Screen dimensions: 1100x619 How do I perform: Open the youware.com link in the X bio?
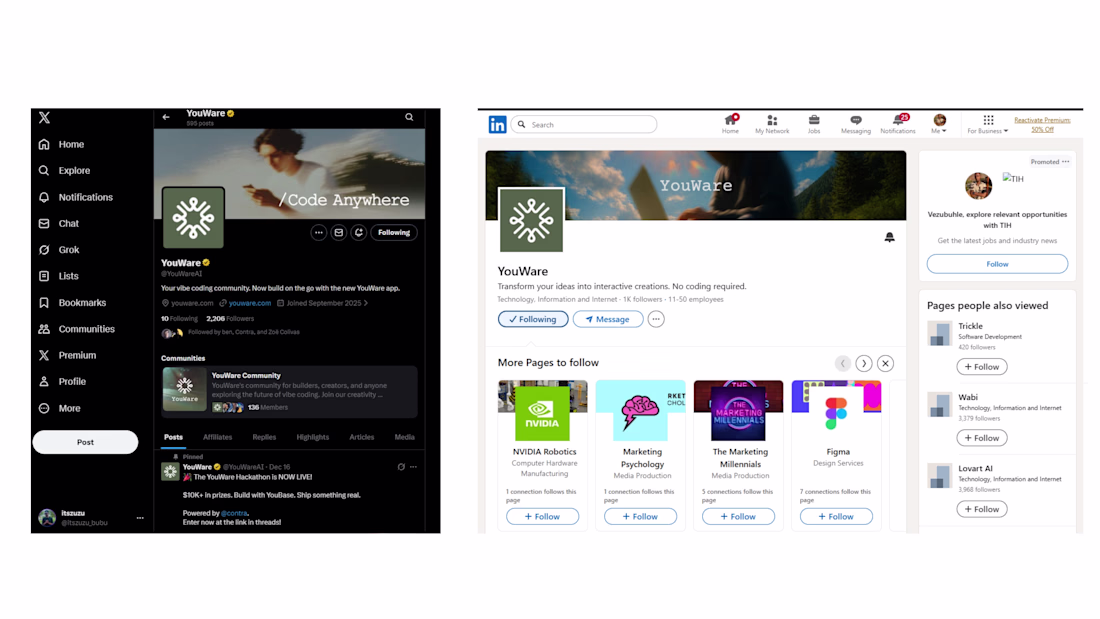coord(249,303)
